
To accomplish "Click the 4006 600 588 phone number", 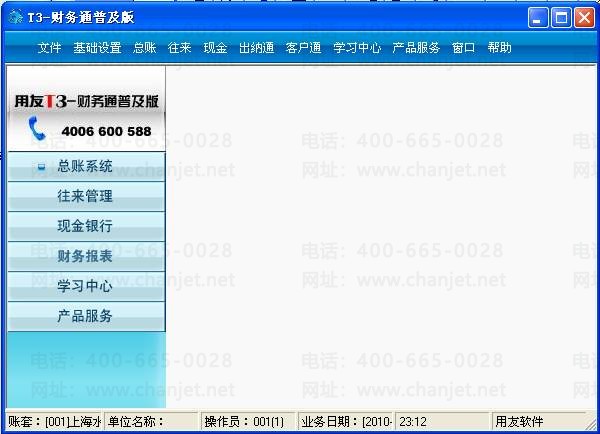I will coord(106,131).
